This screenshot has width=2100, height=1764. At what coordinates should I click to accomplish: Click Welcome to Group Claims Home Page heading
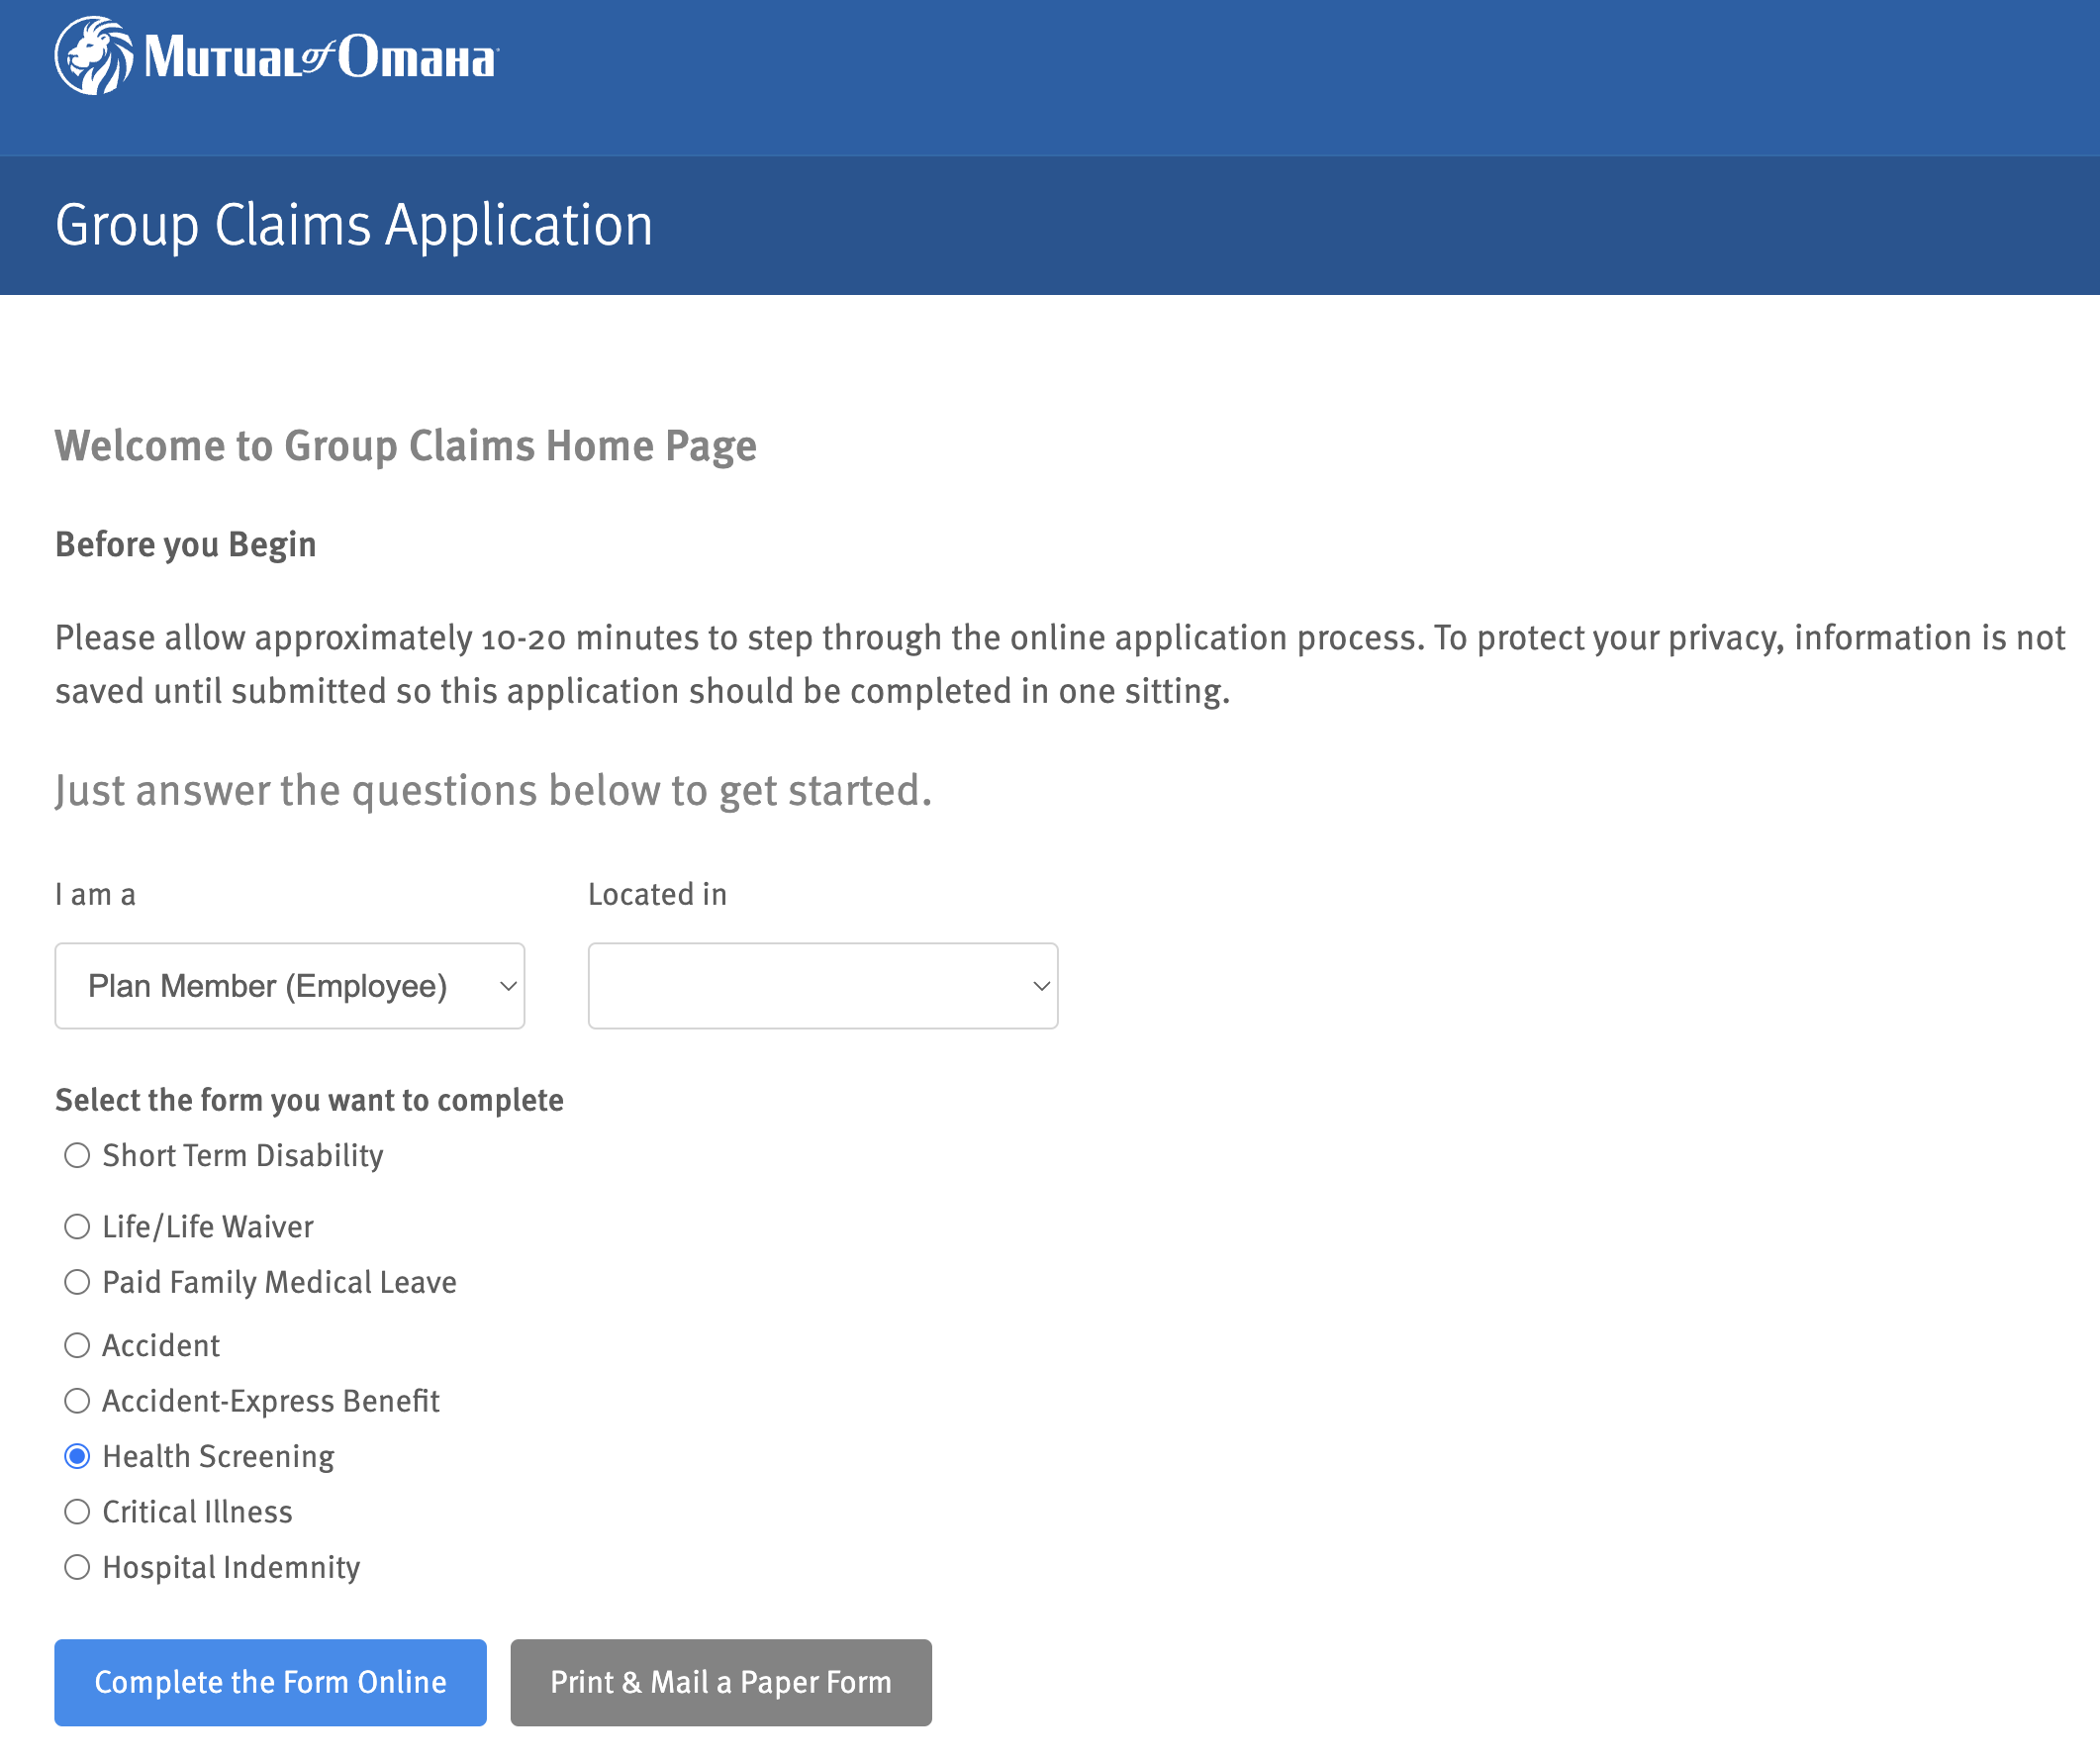click(x=405, y=446)
